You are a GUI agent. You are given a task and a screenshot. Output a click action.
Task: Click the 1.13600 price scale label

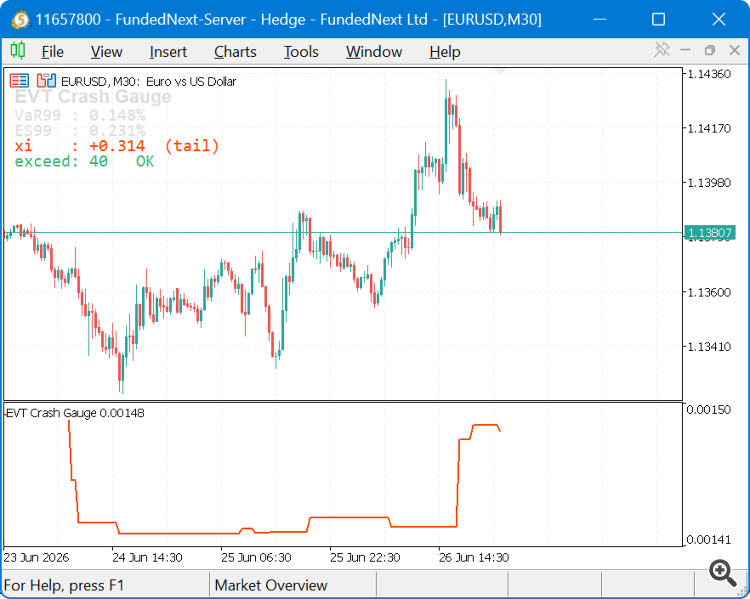click(x=709, y=292)
